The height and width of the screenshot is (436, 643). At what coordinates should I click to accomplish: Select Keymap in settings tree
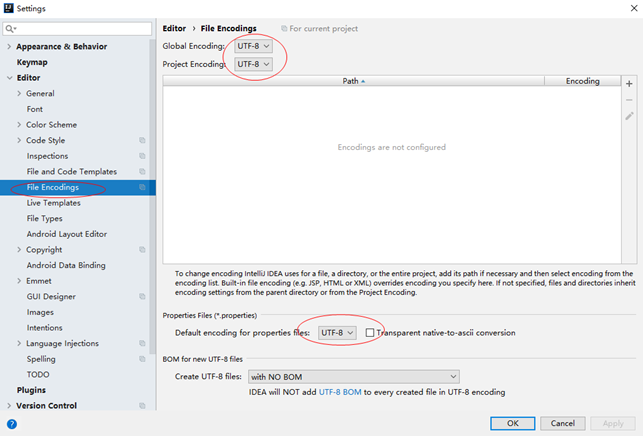(x=32, y=62)
